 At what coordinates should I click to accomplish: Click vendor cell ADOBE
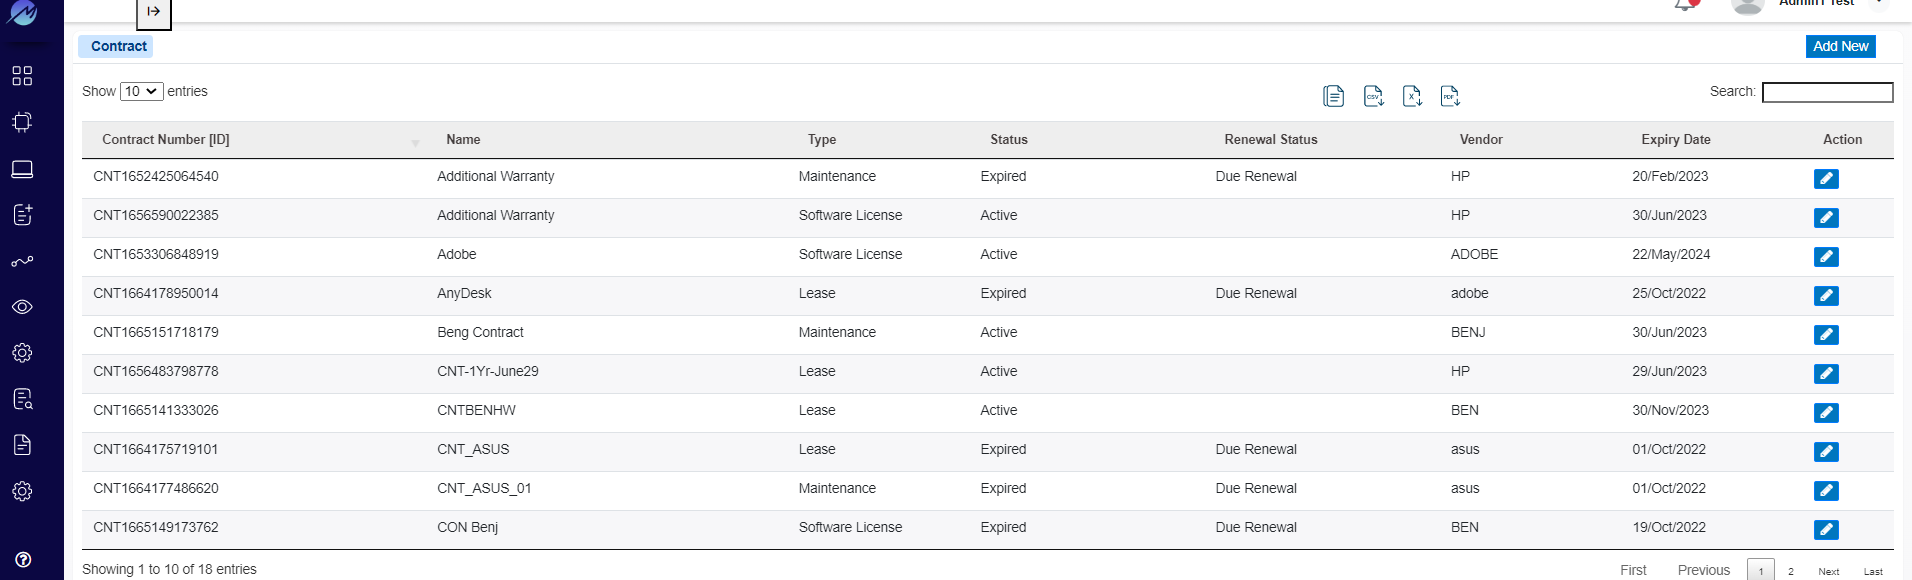[x=1474, y=254]
